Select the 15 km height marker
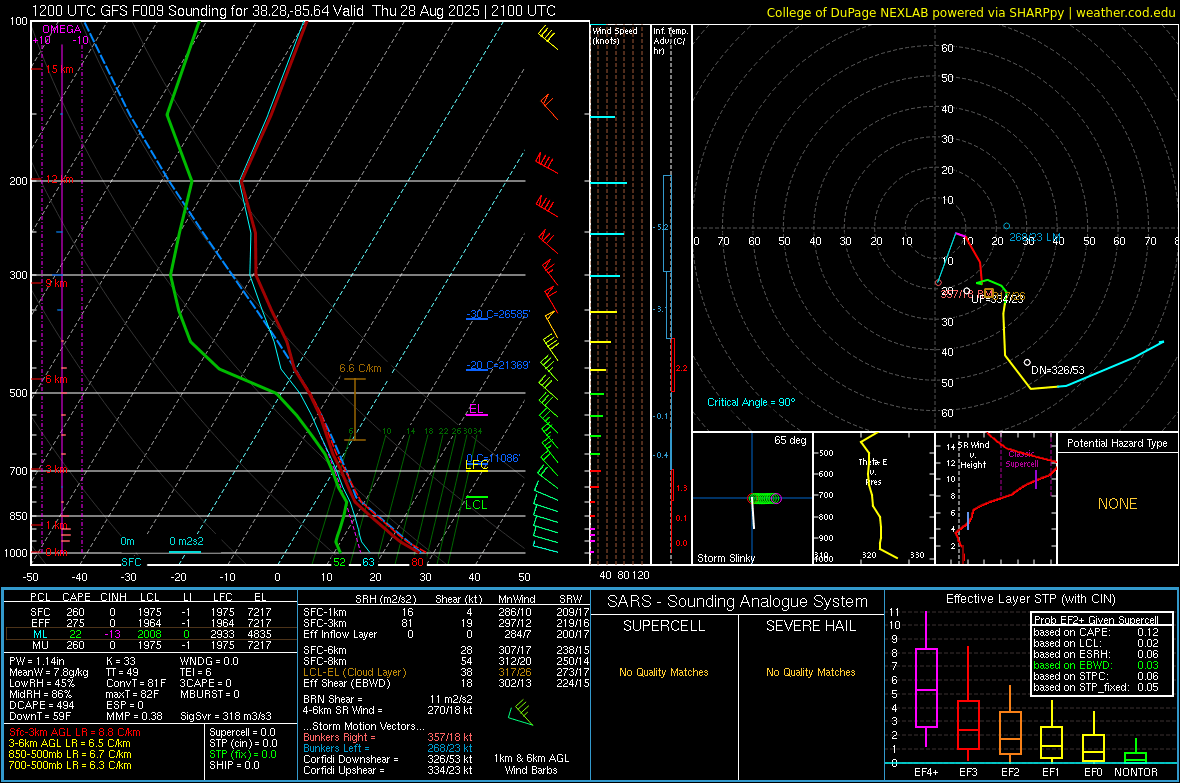This screenshot has width=1180, height=783. [x=59, y=69]
